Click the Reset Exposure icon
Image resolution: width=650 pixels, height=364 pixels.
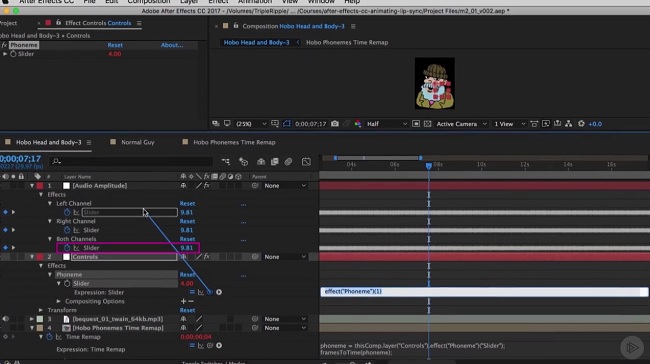click(x=581, y=124)
